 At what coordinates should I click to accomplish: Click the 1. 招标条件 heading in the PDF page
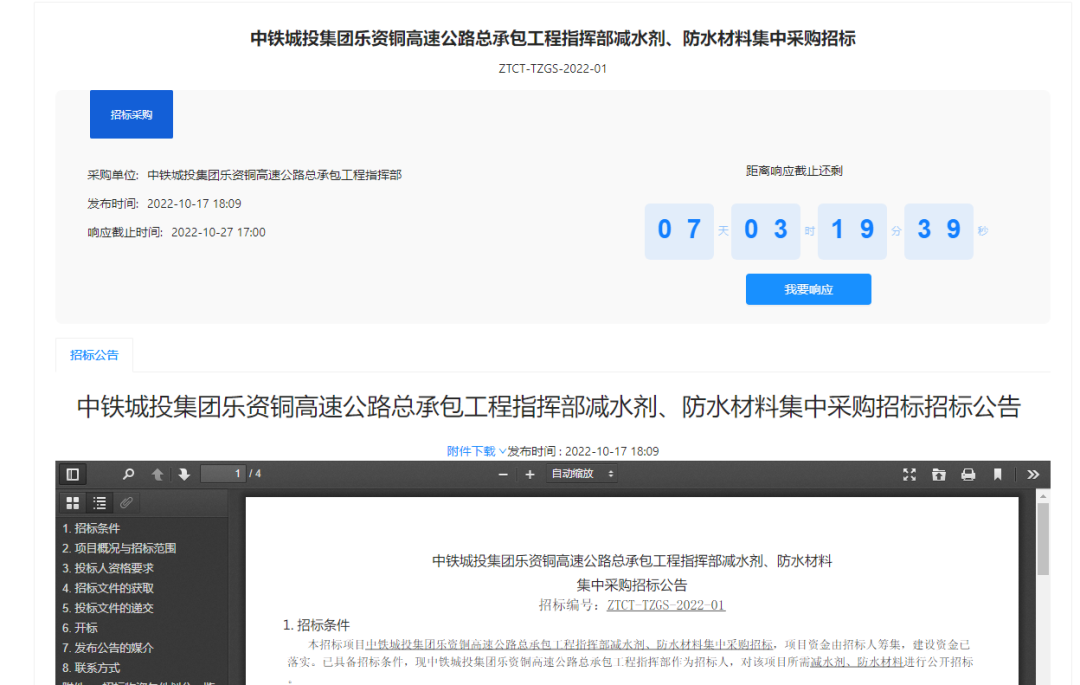316,625
